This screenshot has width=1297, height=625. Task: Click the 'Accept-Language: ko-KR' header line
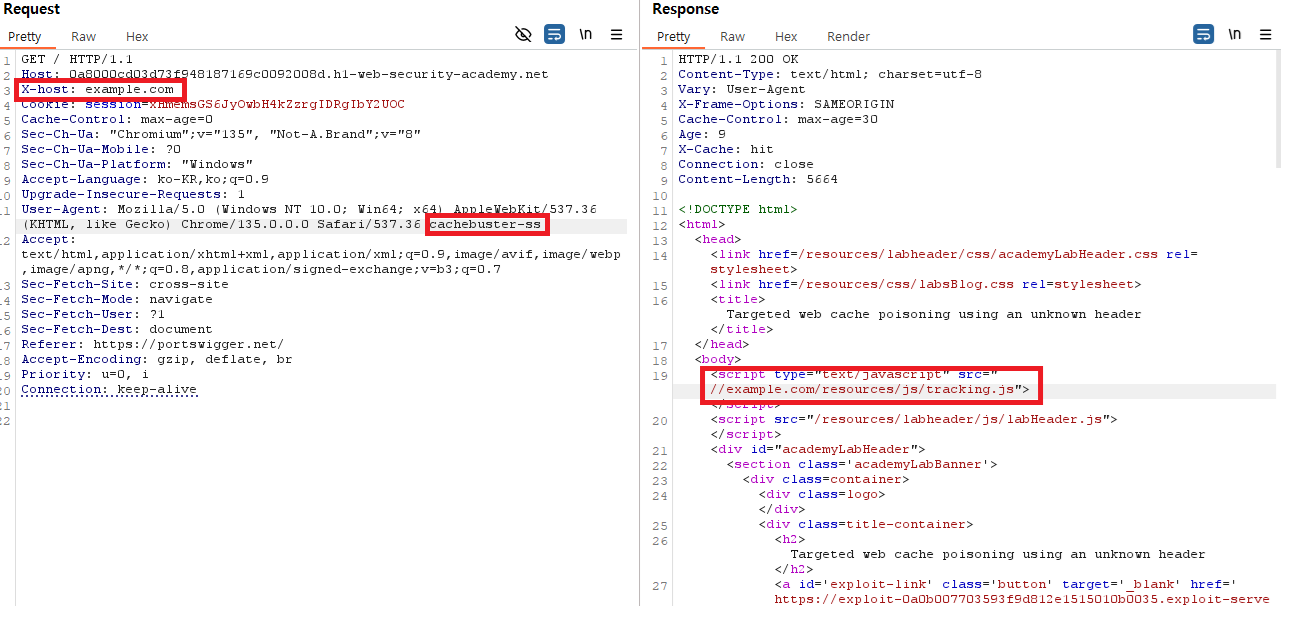145,179
